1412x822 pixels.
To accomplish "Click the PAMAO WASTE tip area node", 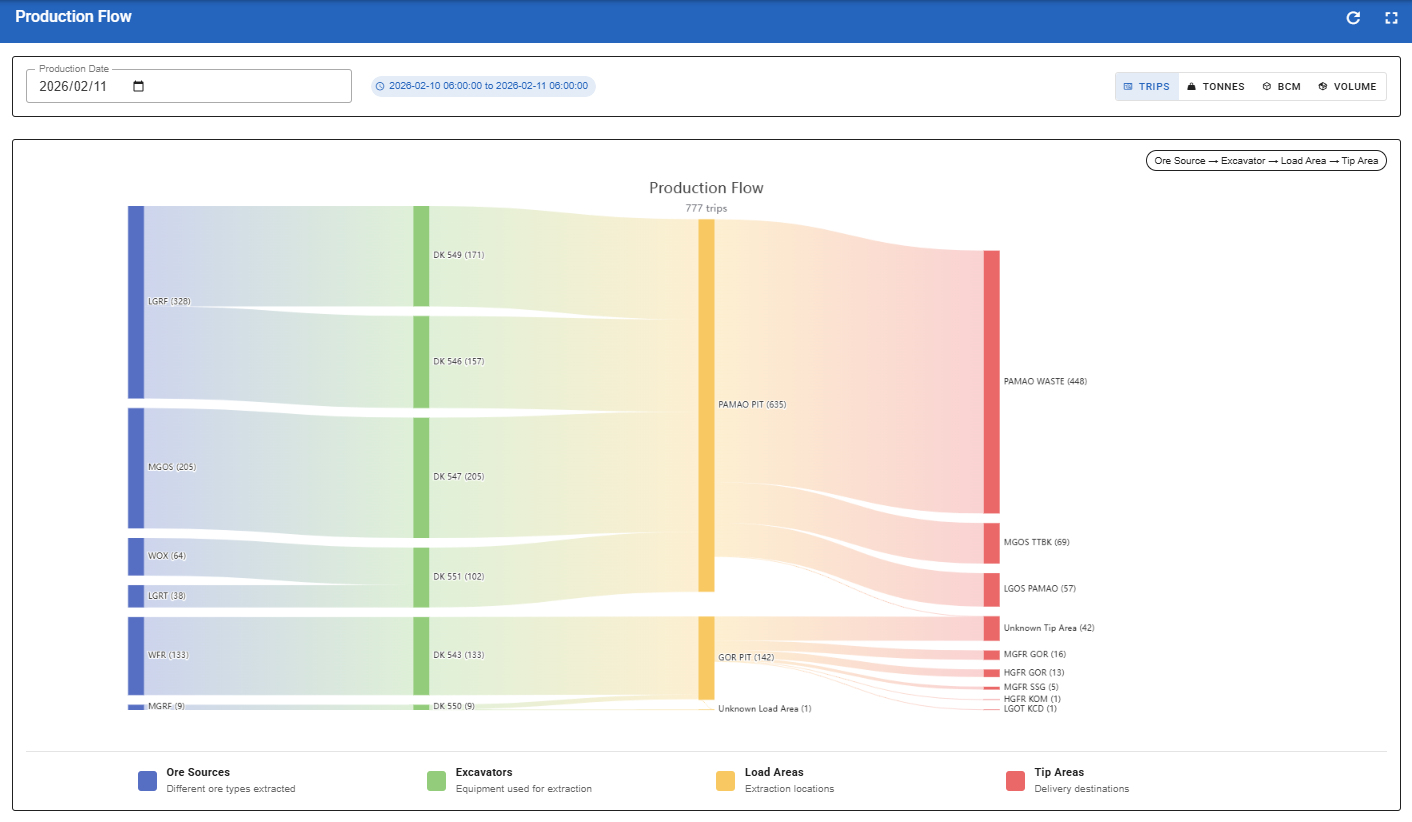I will (x=991, y=381).
